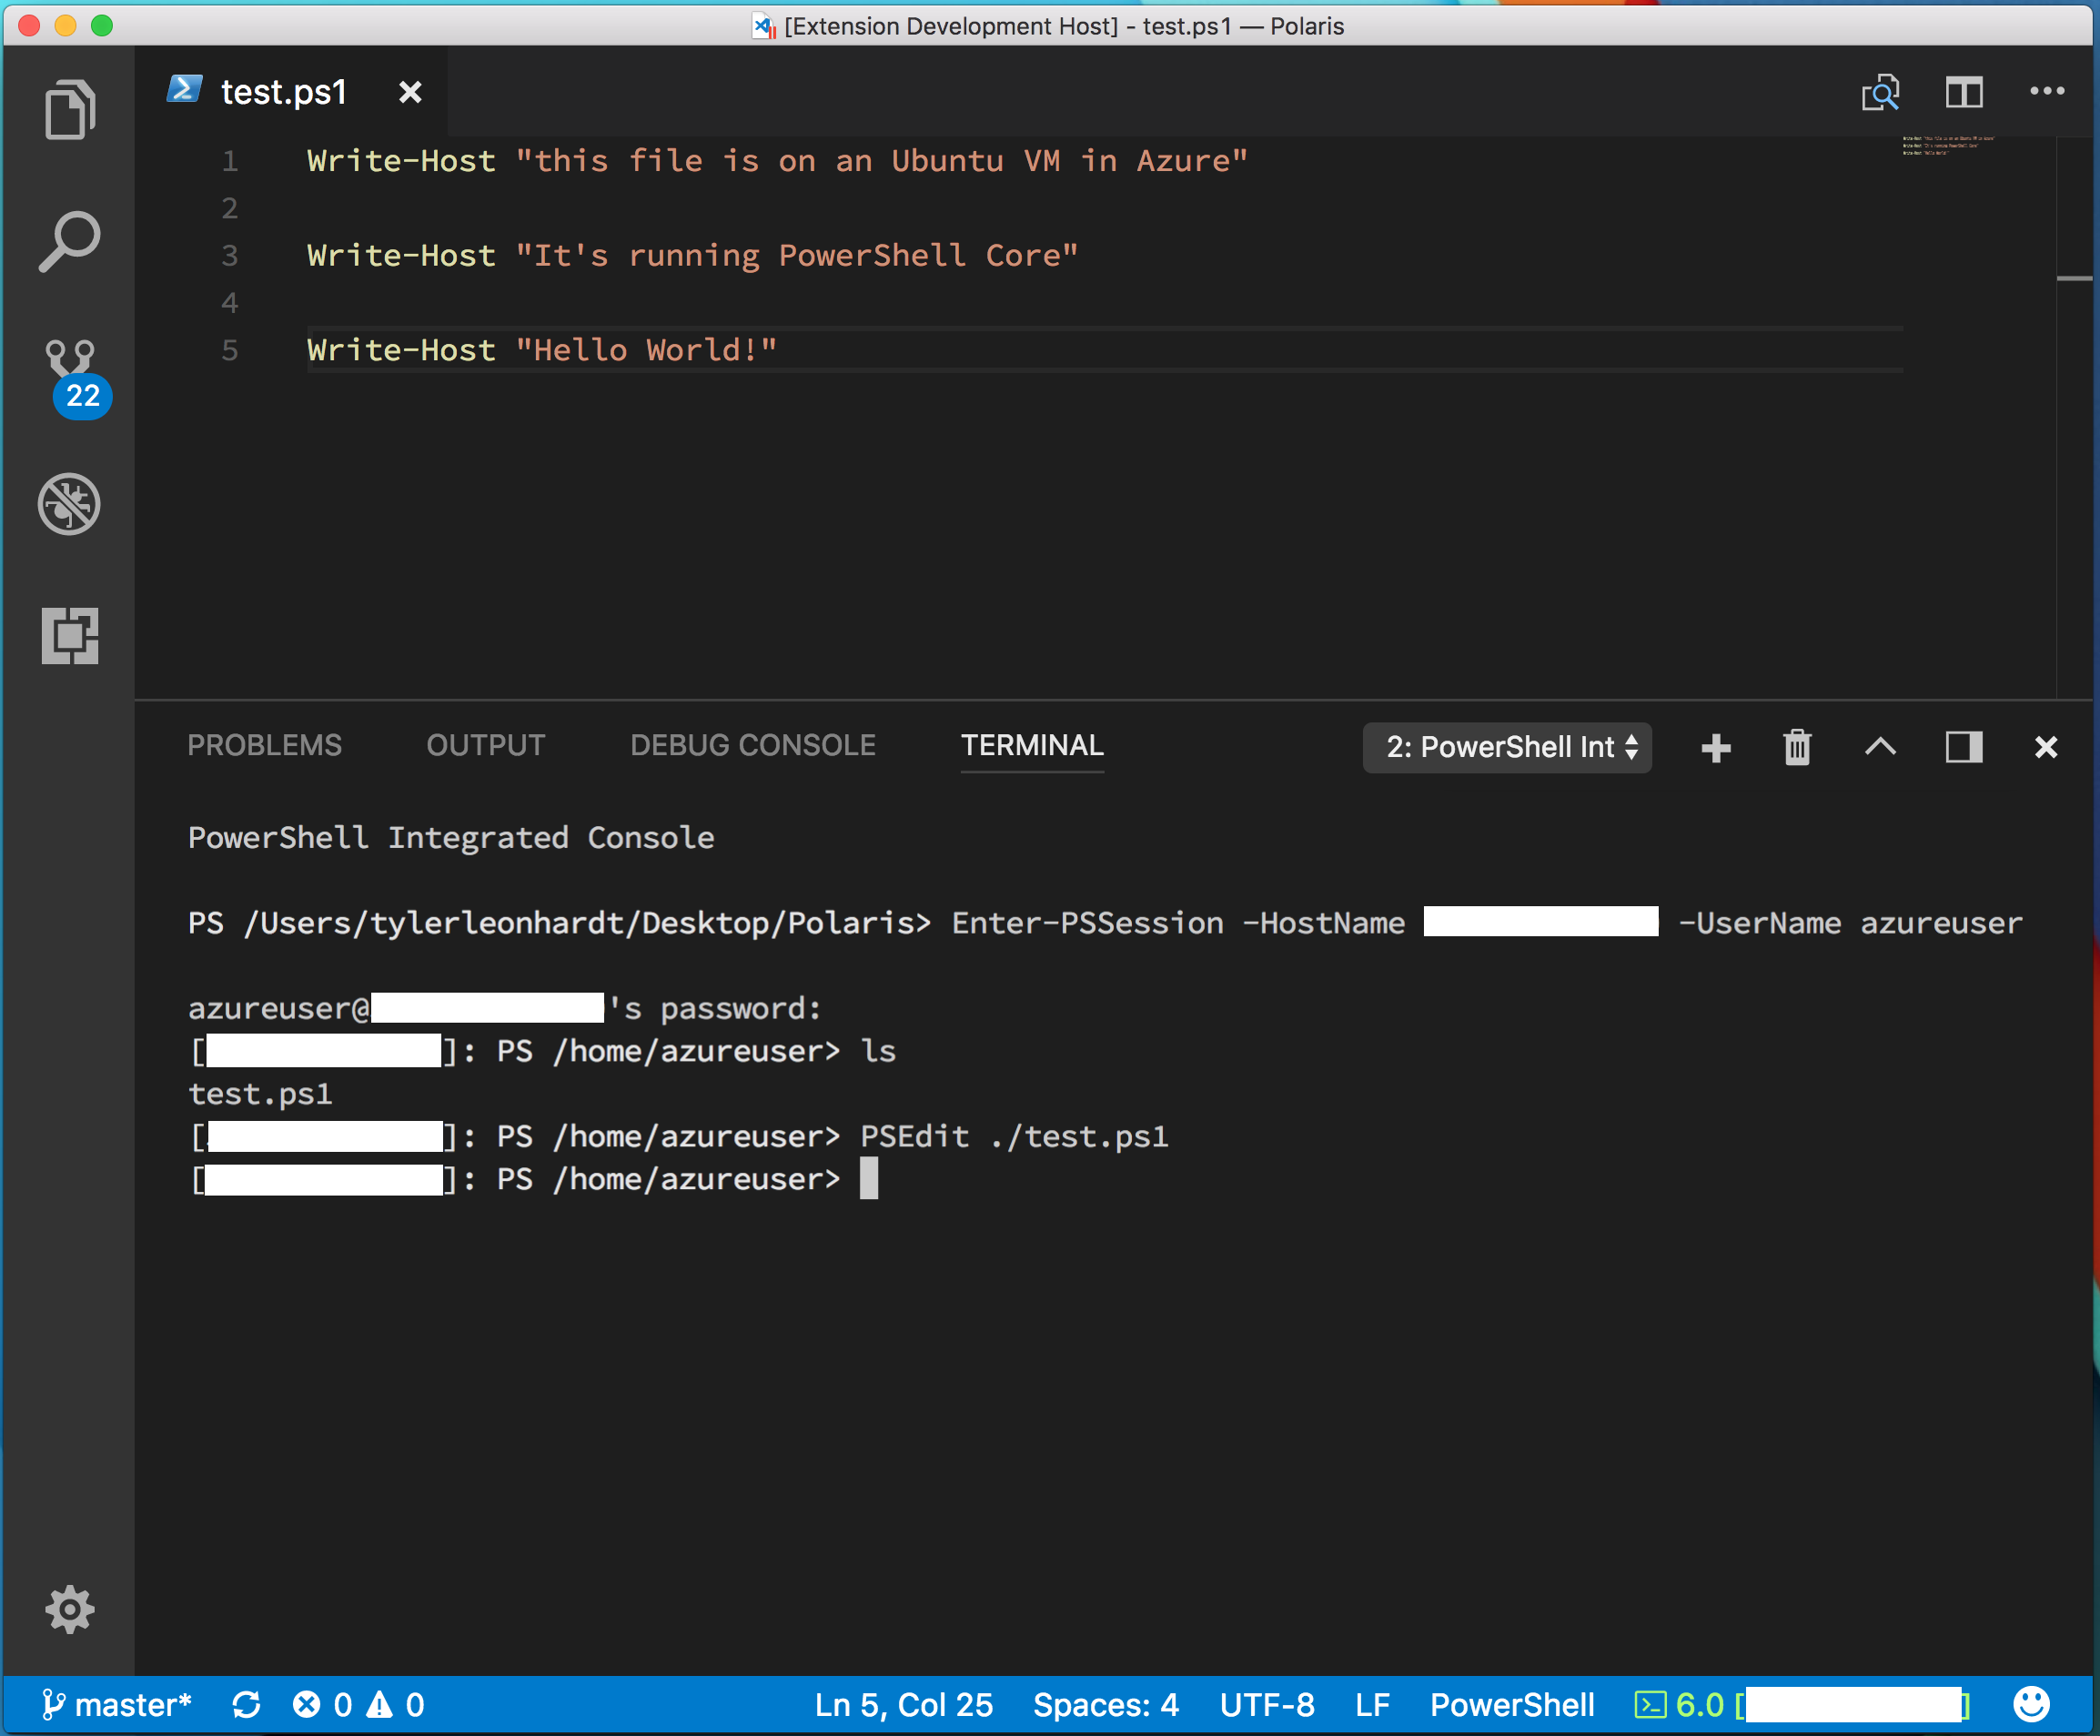Click the kill terminal trash icon
2100x1736 pixels.
click(x=1793, y=745)
